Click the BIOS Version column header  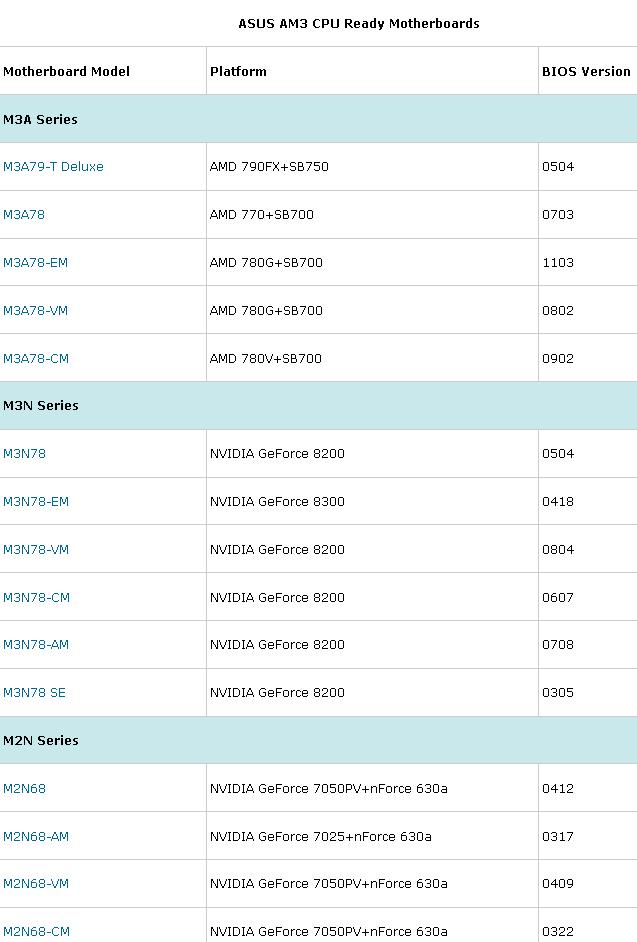[x=586, y=71]
